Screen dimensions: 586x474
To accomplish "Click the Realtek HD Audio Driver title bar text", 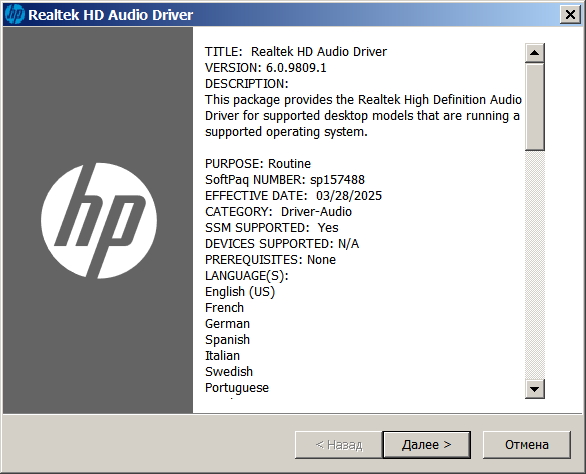I will (x=111, y=15).
